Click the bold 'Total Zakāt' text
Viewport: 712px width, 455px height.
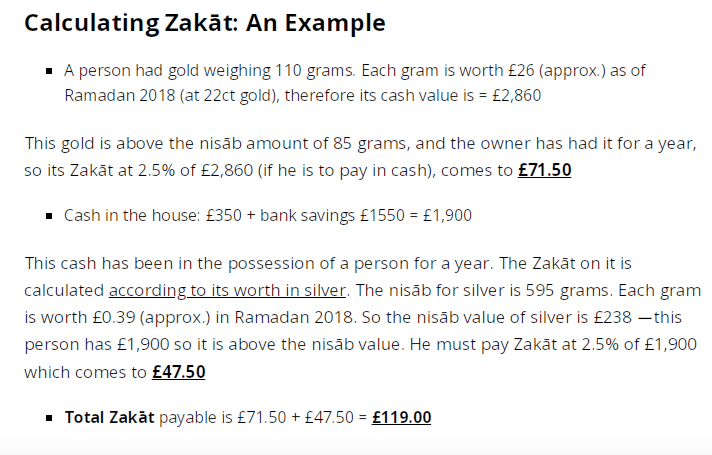coord(109,417)
